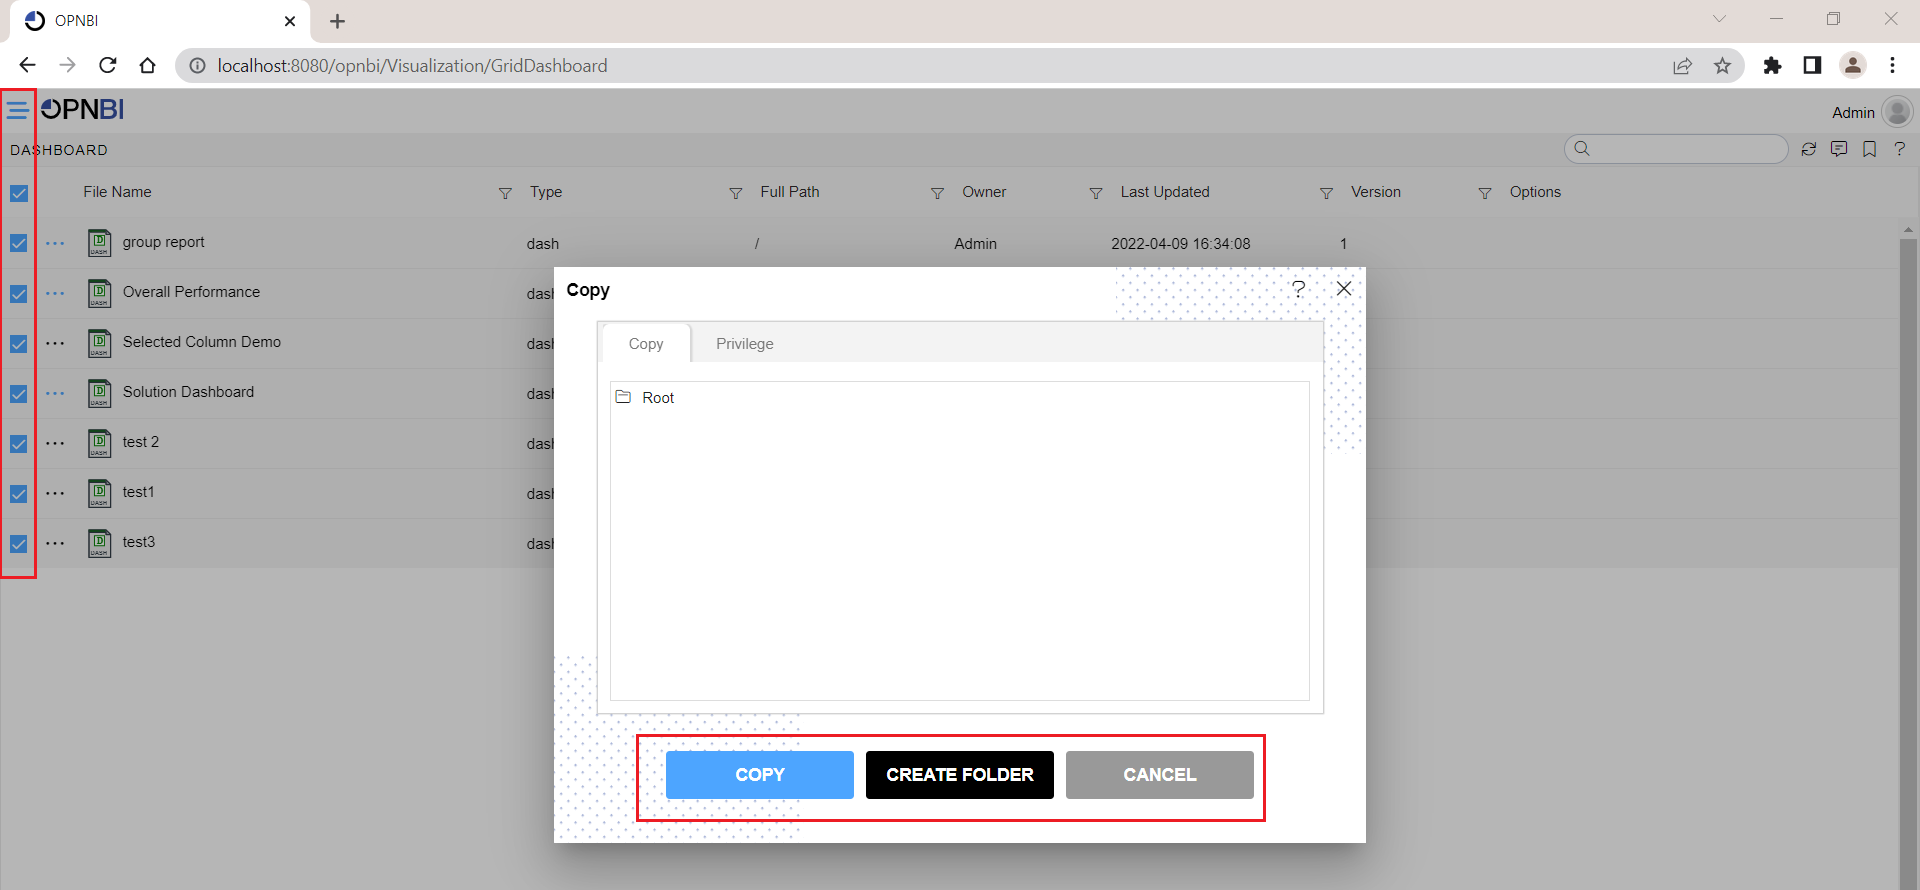Switch to the Copy tab
The width and height of the screenshot is (1920, 890).
coord(646,343)
